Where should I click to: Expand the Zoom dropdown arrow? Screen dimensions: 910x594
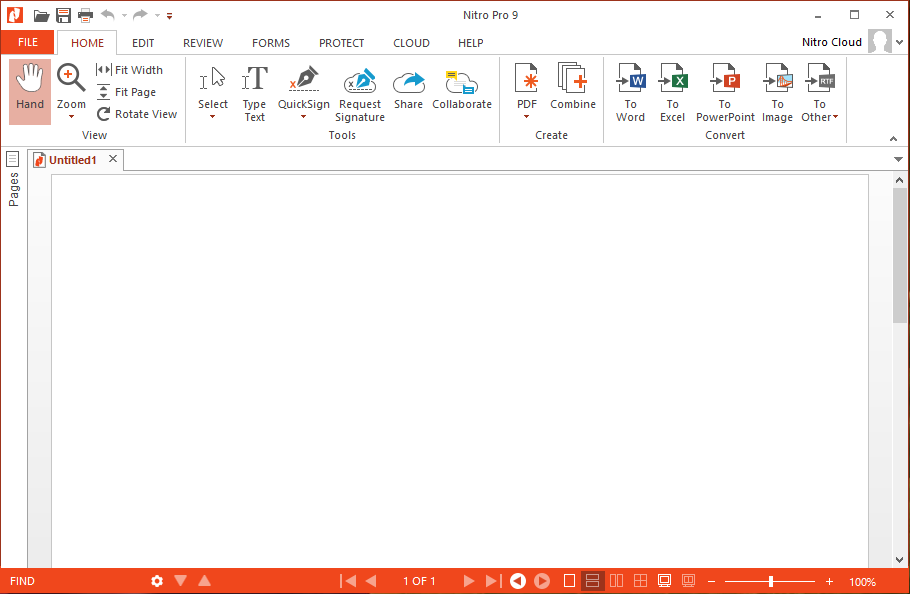click(x=71, y=117)
